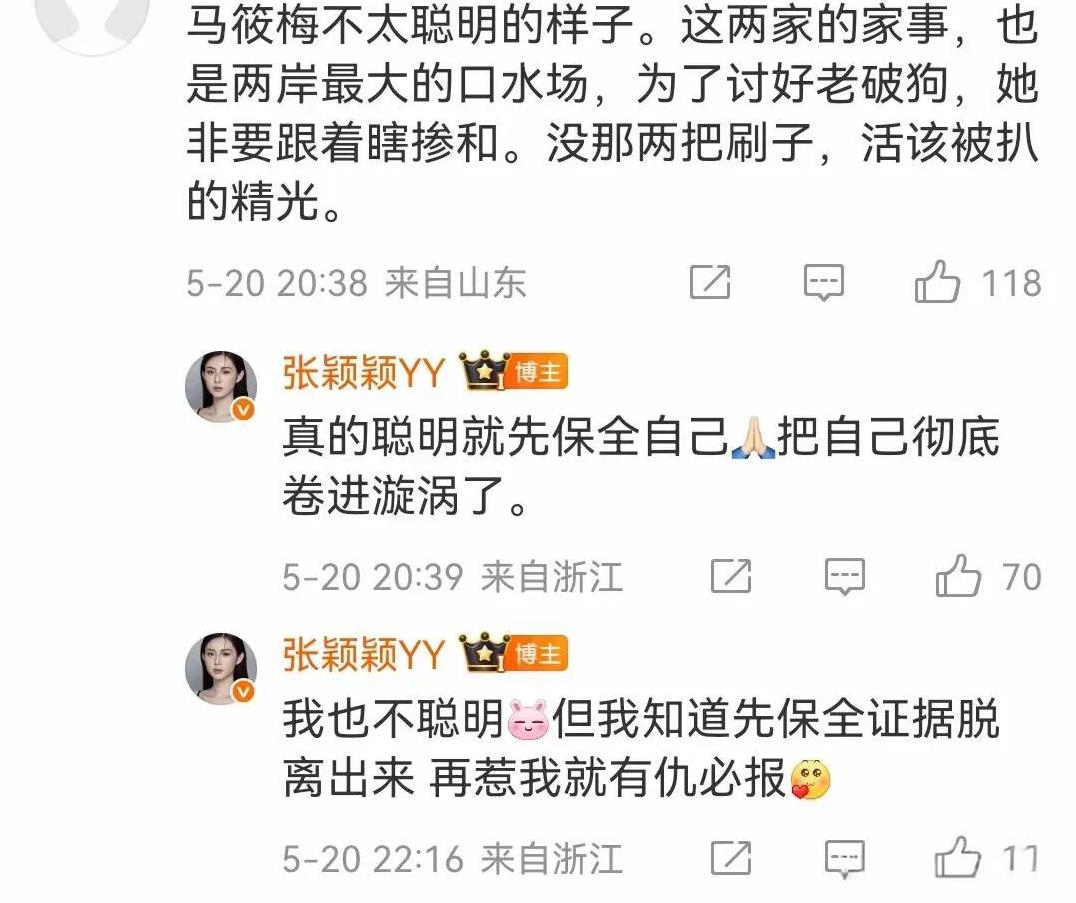Tap the crown badge on second reply
Screen dimensions: 1076x903
(x=484, y=651)
